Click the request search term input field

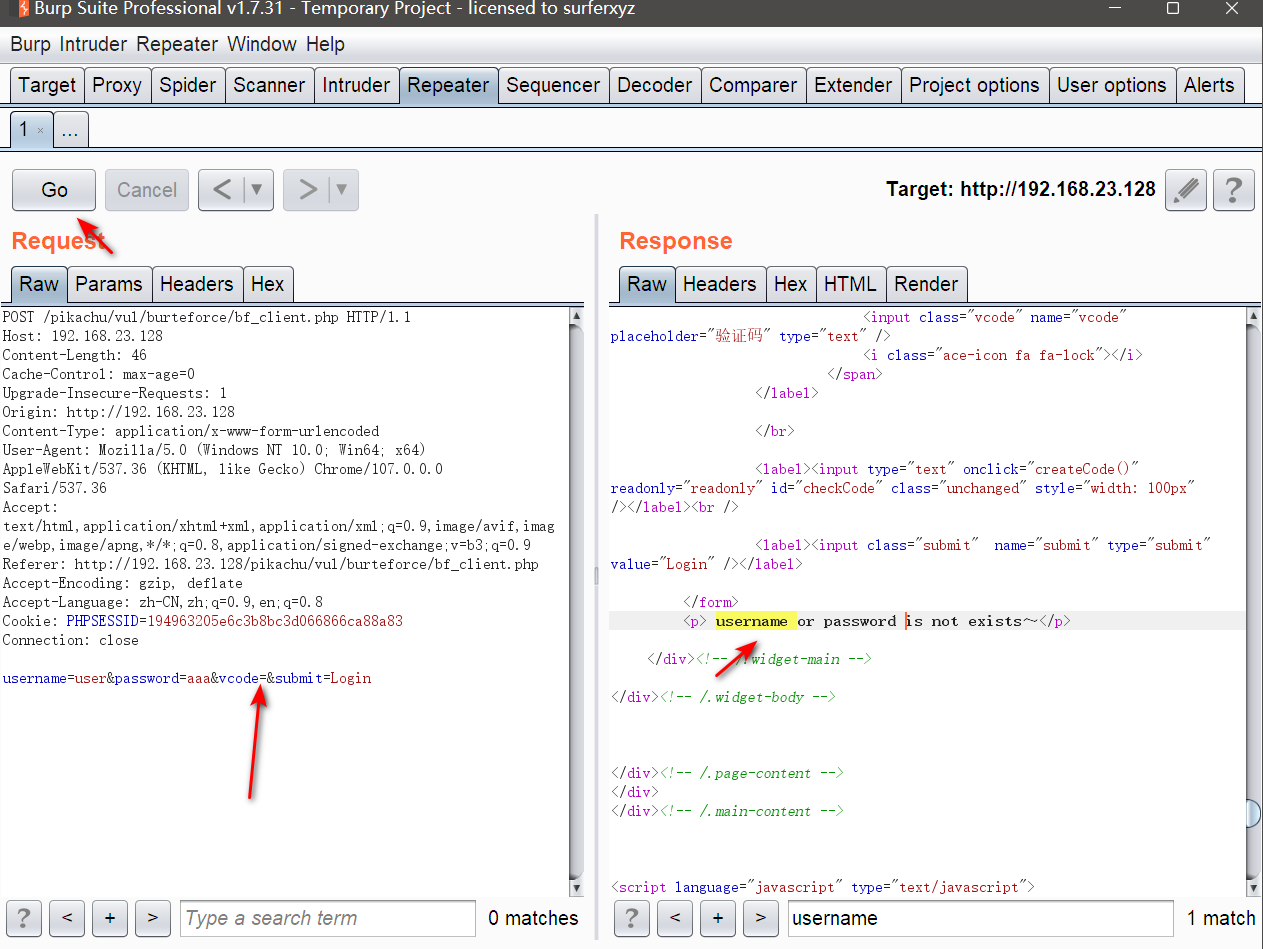pyautogui.click(x=327, y=918)
